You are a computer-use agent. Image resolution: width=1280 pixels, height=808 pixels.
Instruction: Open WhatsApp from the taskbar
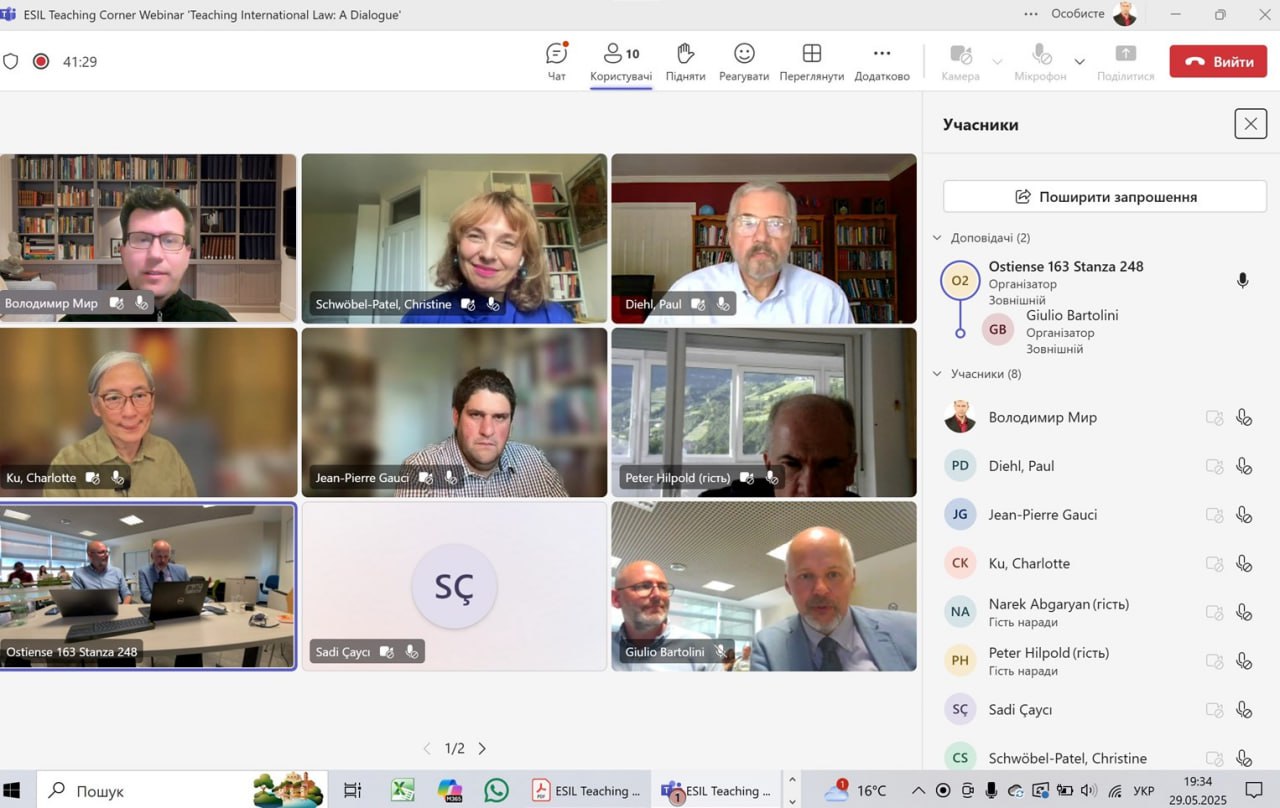tap(496, 790)
